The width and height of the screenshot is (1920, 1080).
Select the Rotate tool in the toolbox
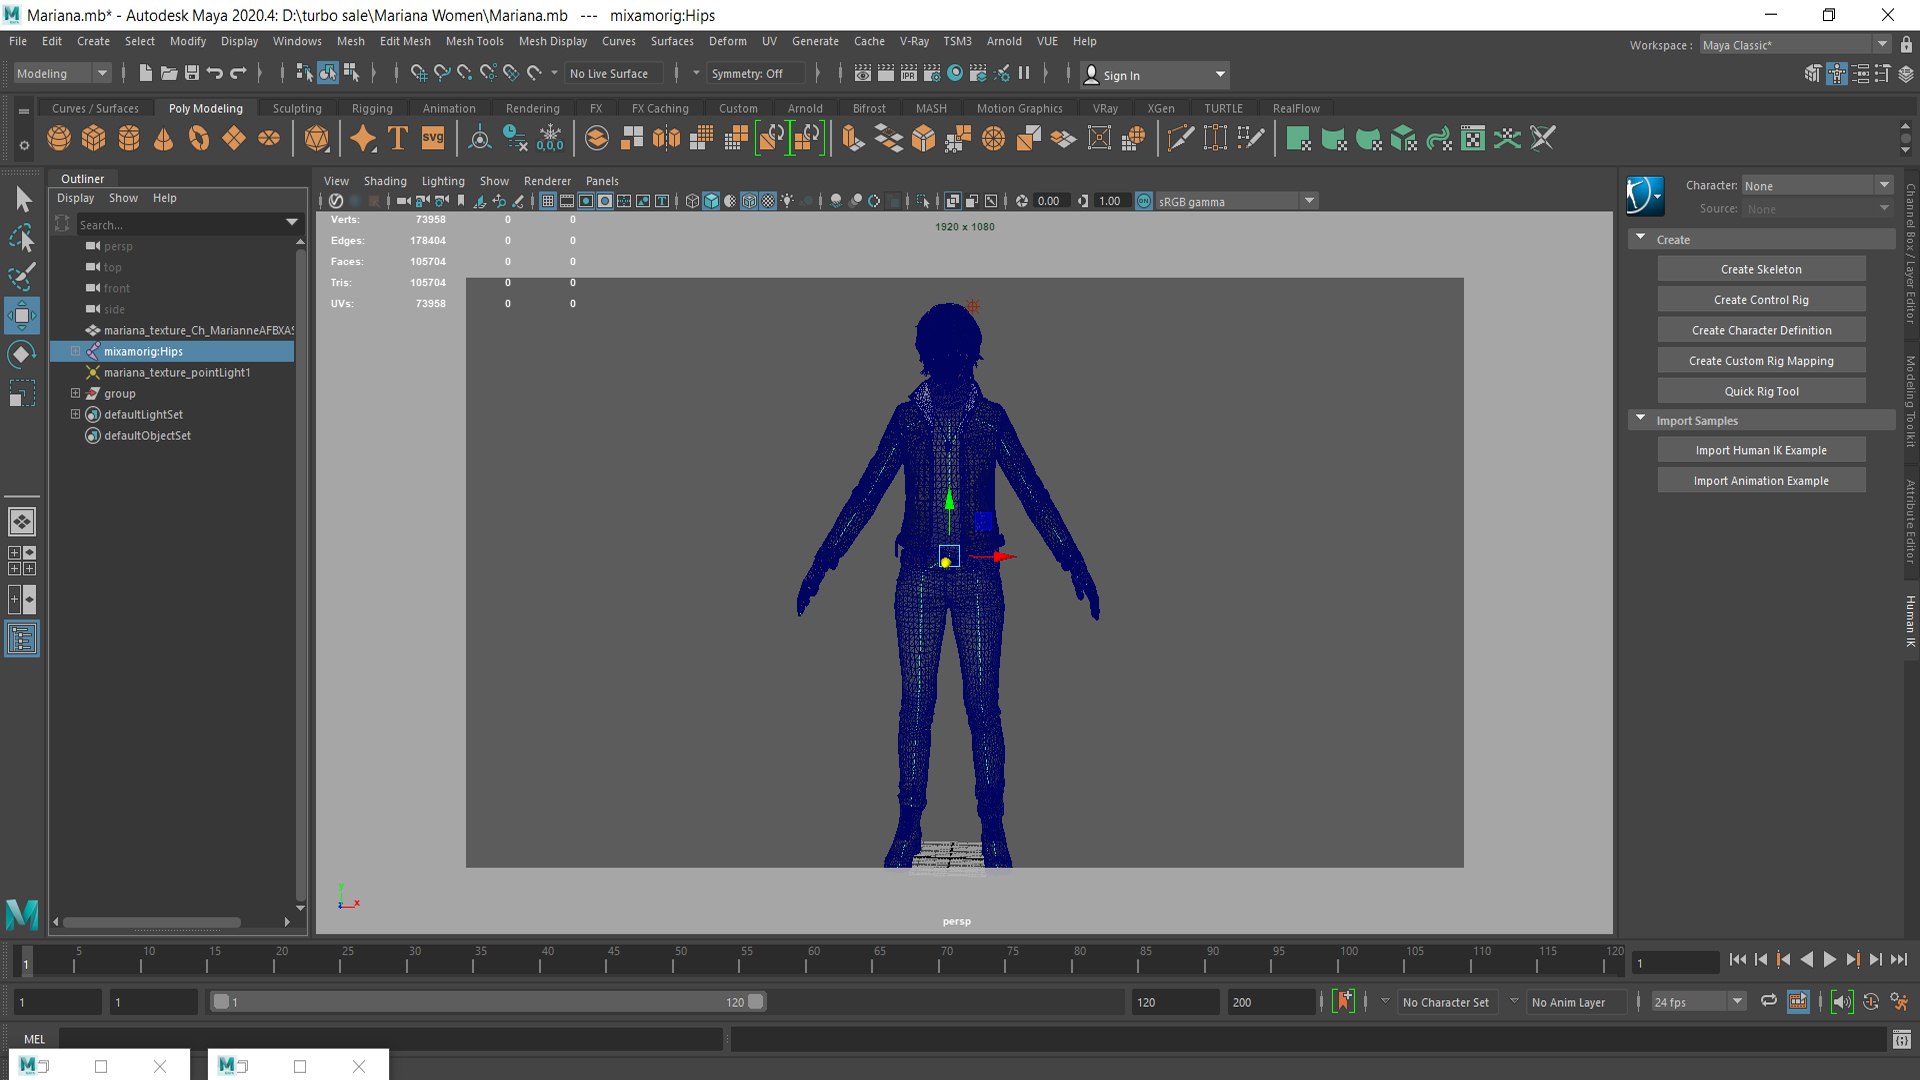pyautogui.click(x=21, y=355)
